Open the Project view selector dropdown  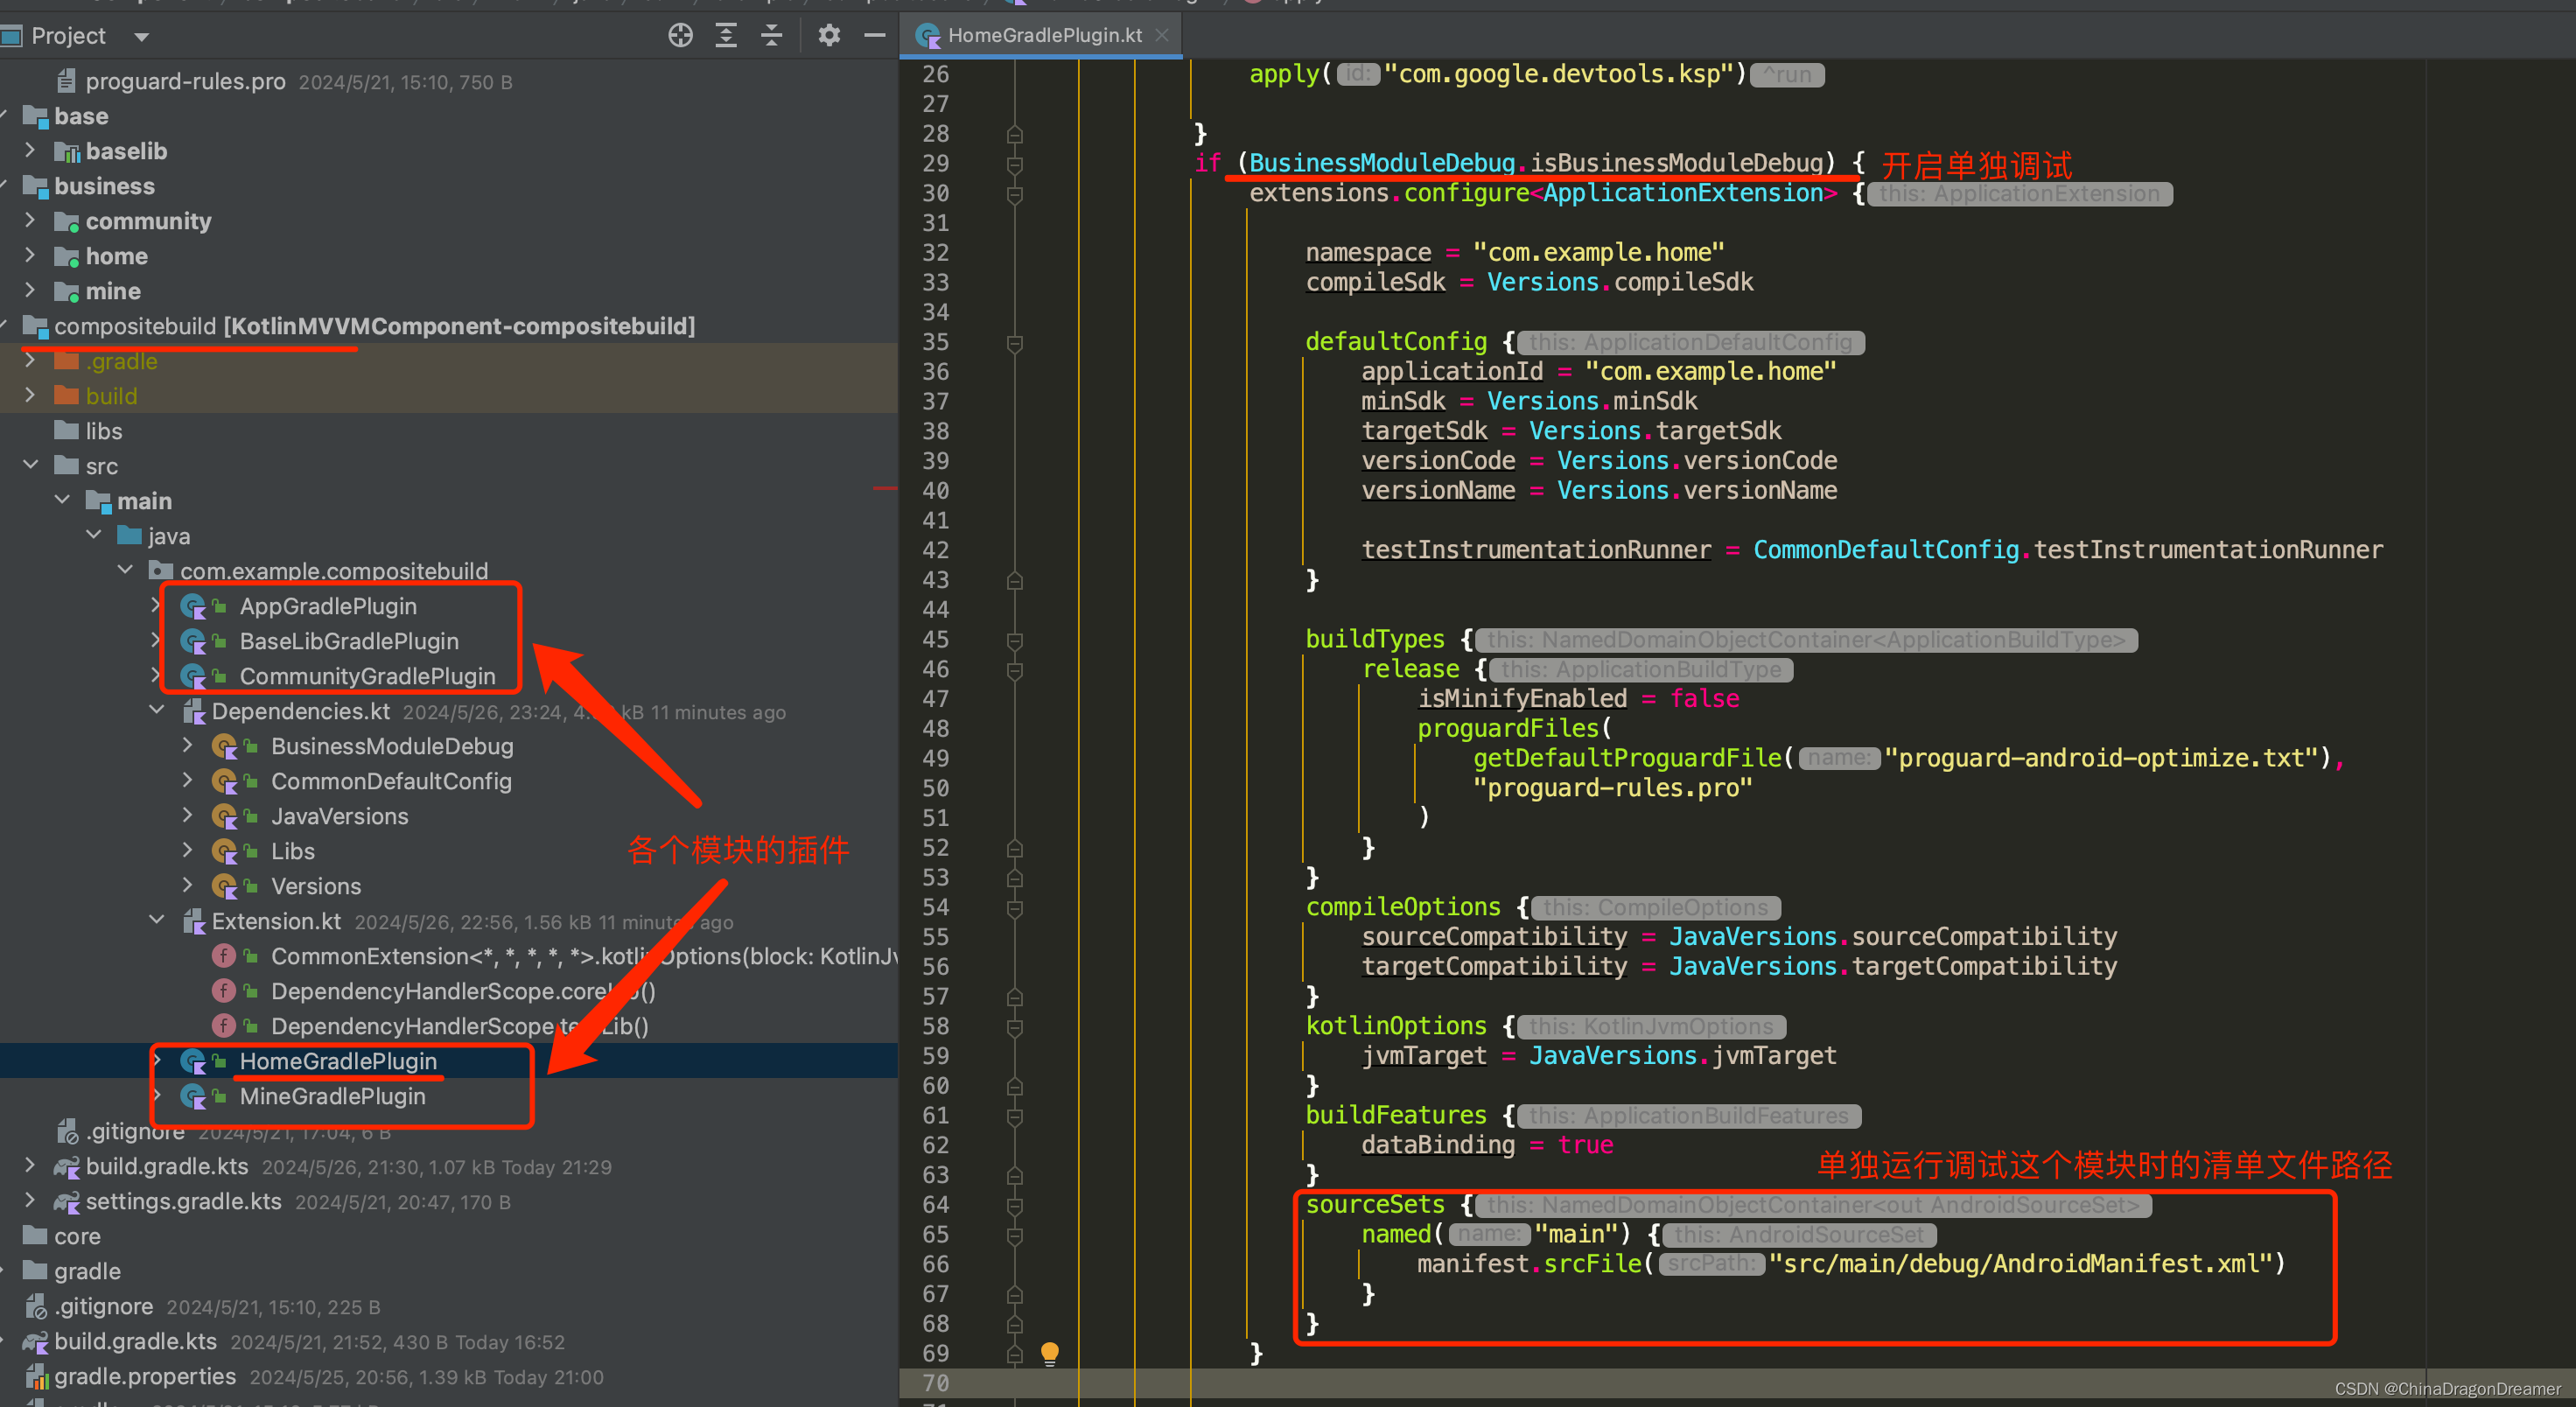[141, 35]
